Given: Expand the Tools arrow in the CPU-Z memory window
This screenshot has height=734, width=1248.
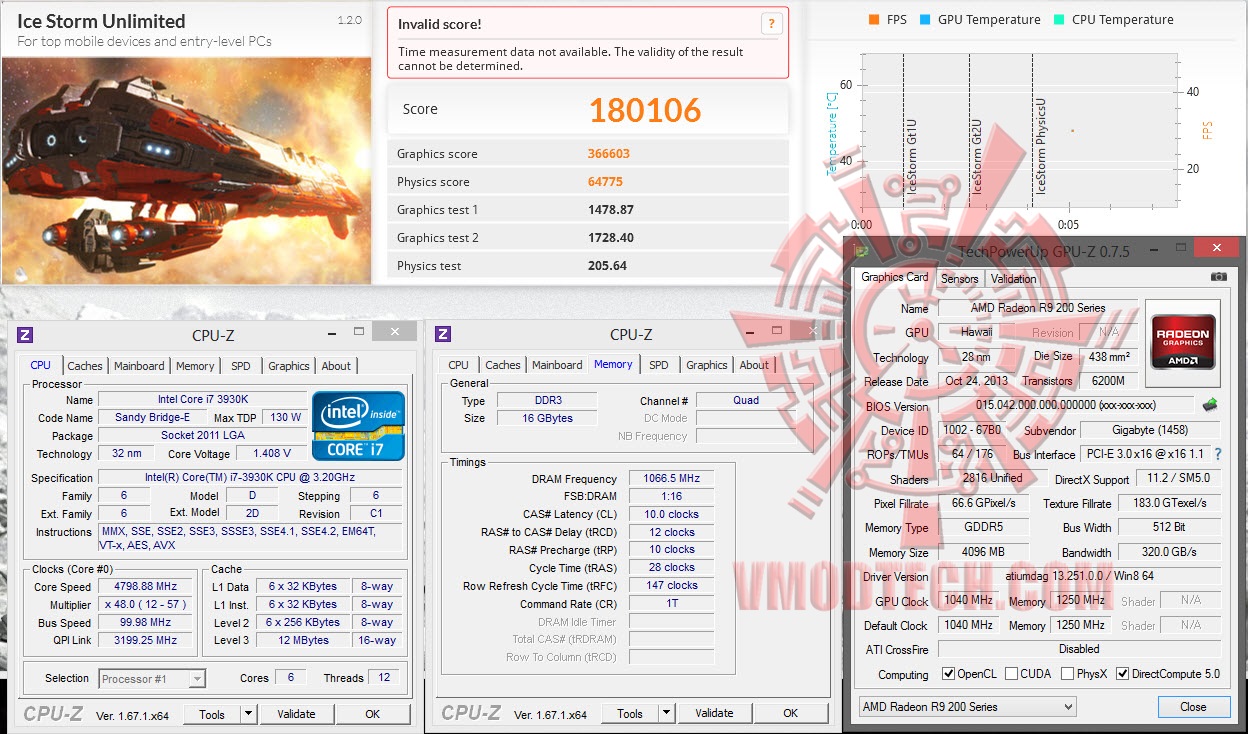Looking at the screenshot, I should point(667,713).
